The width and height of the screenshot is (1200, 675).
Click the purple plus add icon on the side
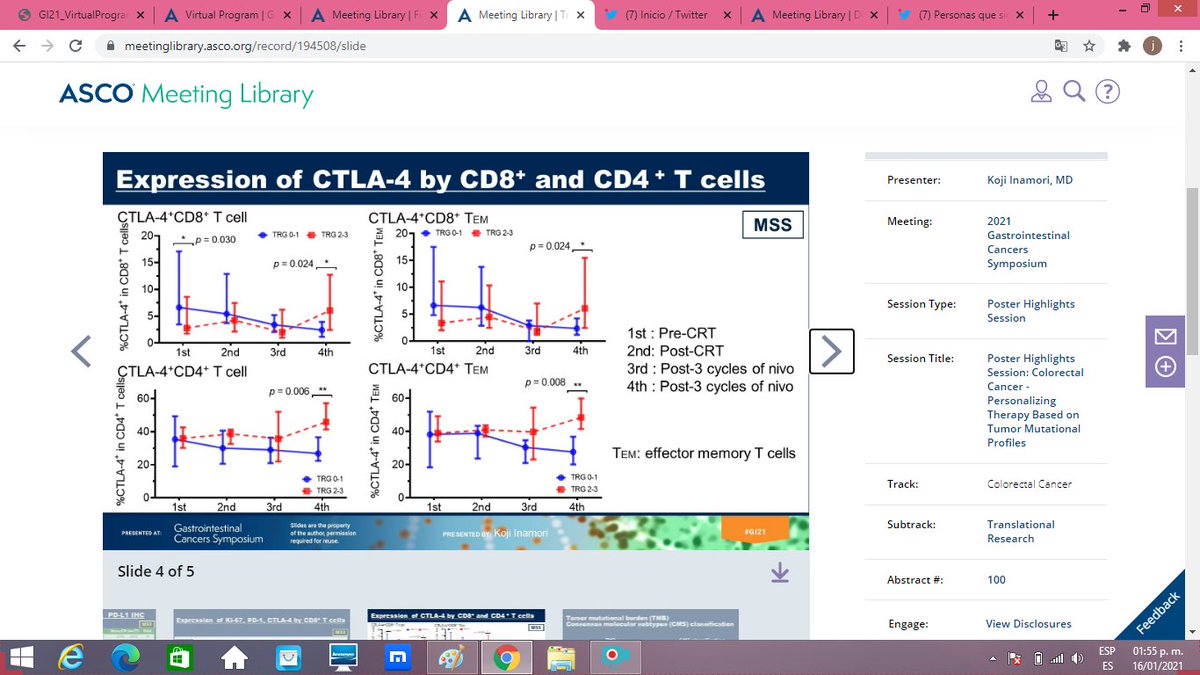click(1164, 367)
